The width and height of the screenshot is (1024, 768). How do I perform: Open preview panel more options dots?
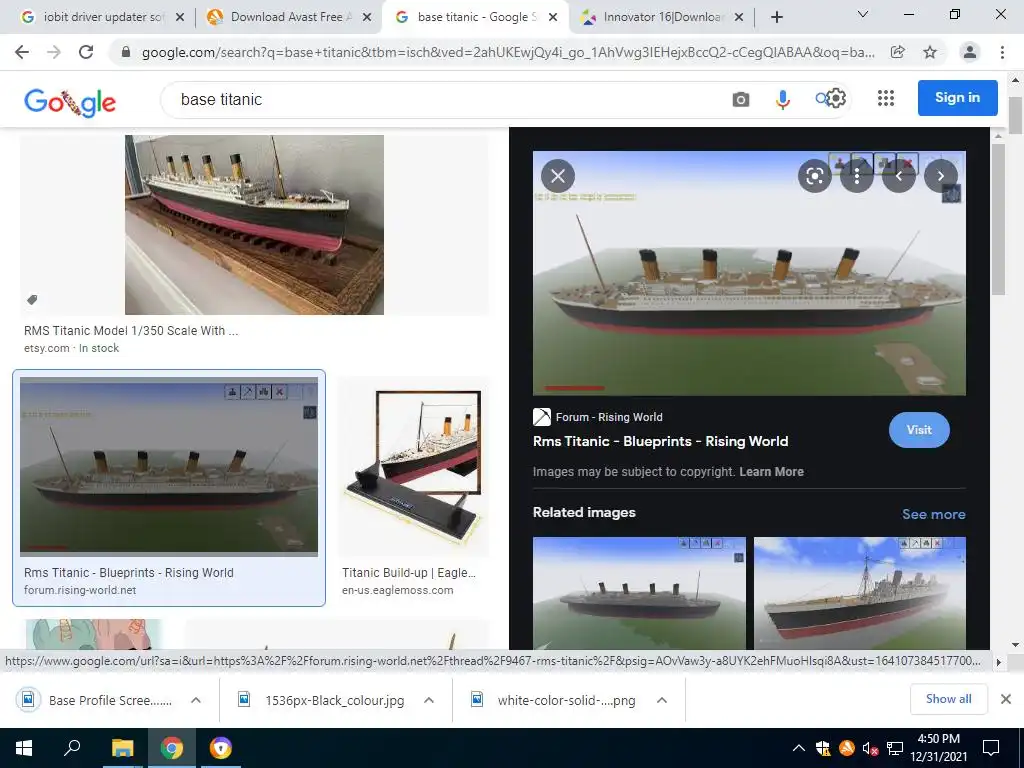[856, 176]
